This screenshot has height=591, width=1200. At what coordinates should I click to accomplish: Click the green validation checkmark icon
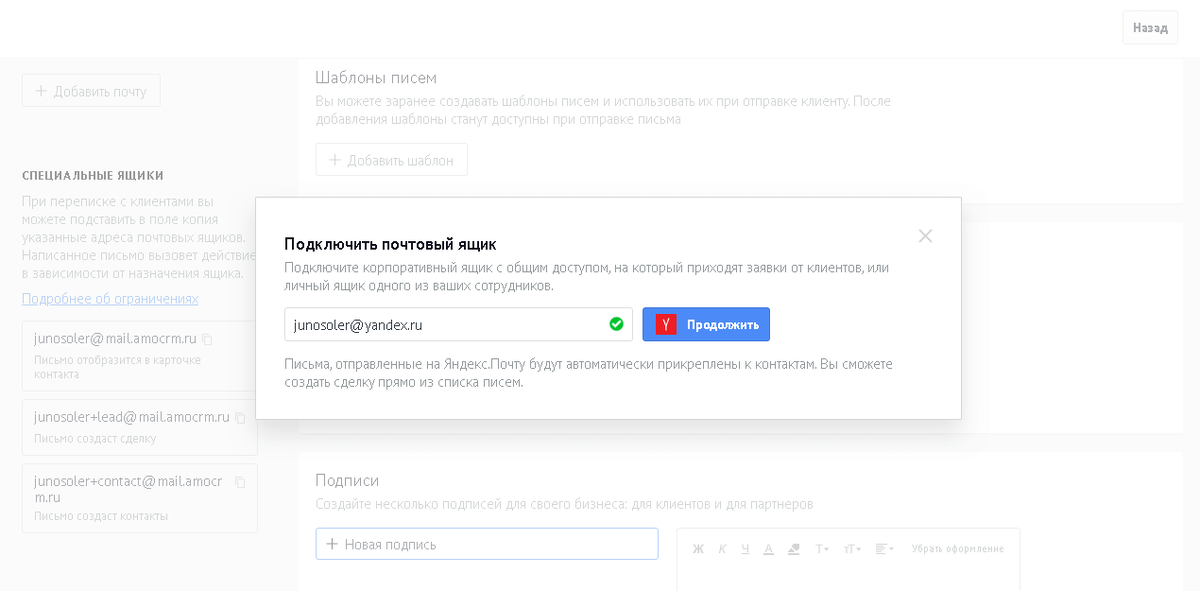pyautogui.click(x=616, y=324)
